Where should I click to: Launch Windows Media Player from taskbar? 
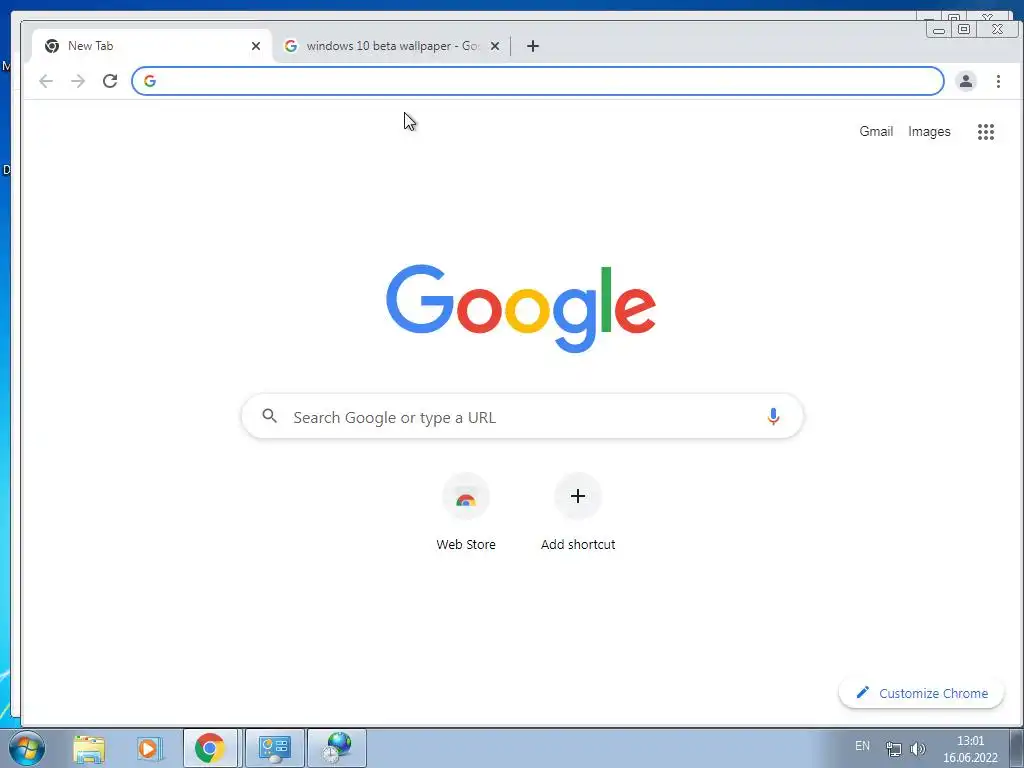[148, 748]
